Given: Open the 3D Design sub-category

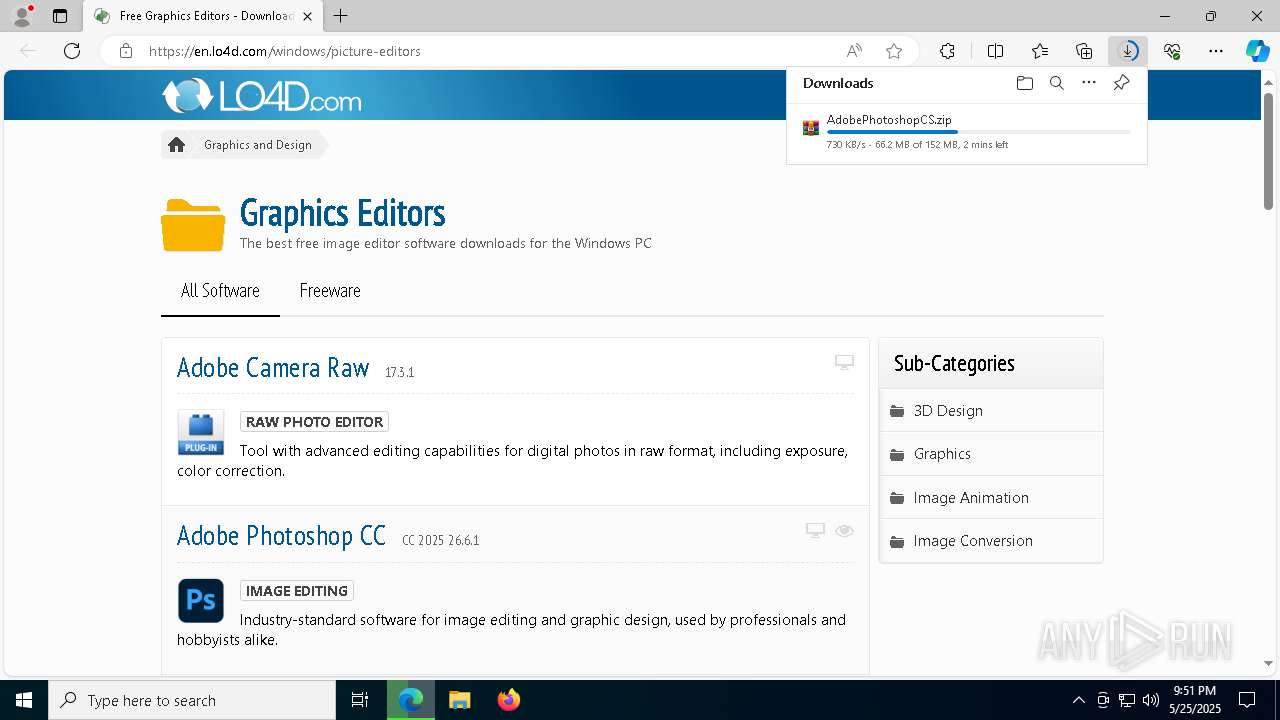Looking at the screenshot, I should pos(991,410).
